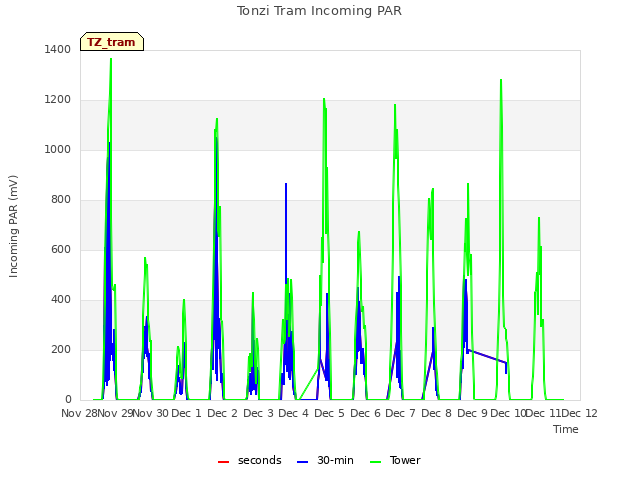The height and width of the screenshot is (480, 640).
Task: Click the y-axis tick value 1000
Action: tap(58, 149)
